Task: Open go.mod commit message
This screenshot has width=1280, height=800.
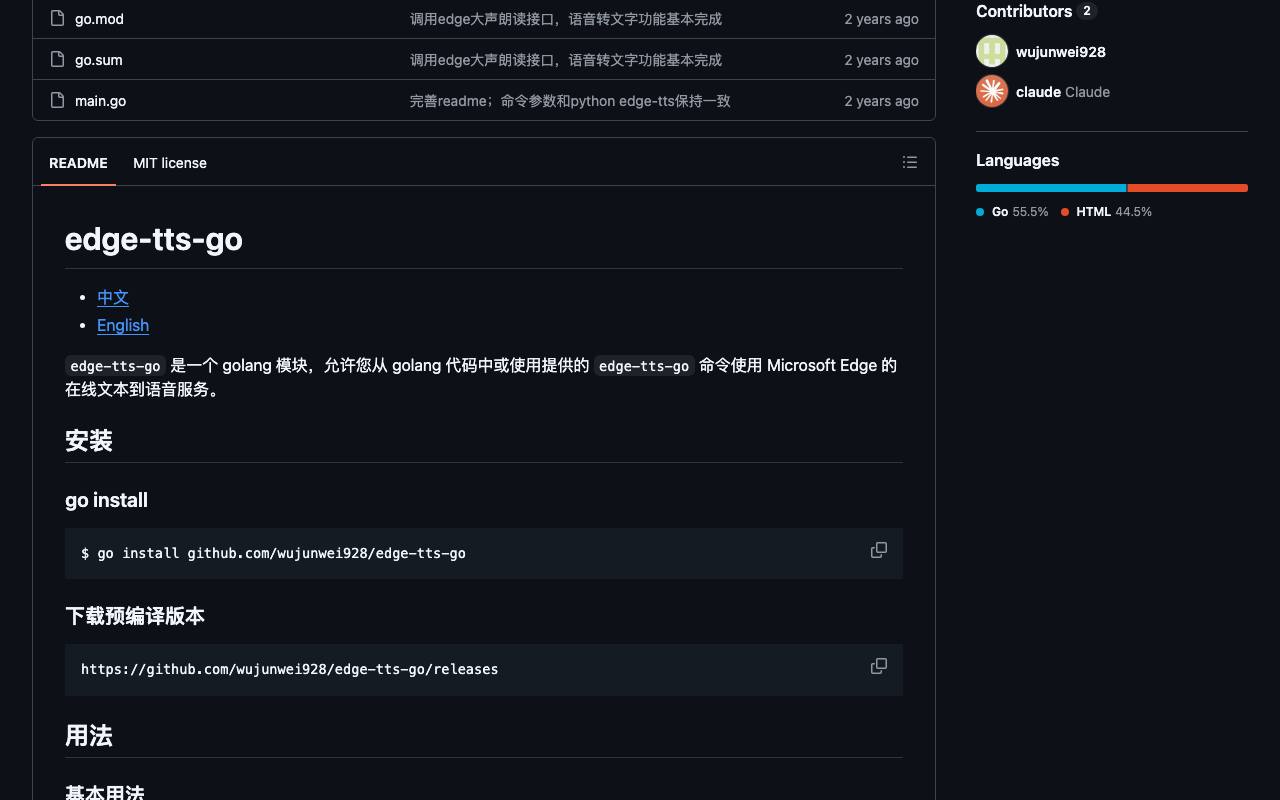Action: [566, 19]
